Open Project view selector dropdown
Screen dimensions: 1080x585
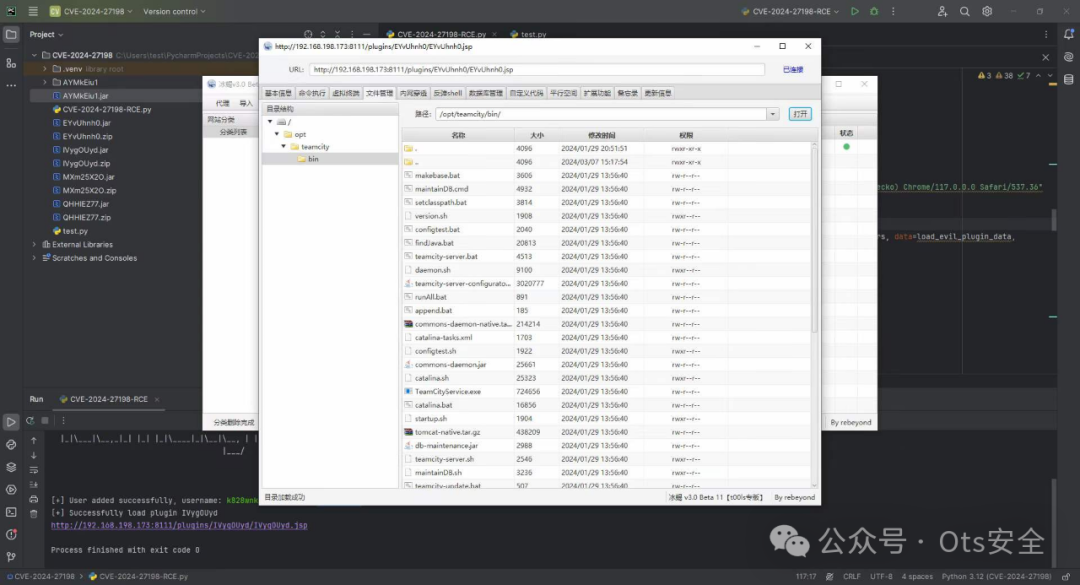pyautogui.click(x=46, y=34)
